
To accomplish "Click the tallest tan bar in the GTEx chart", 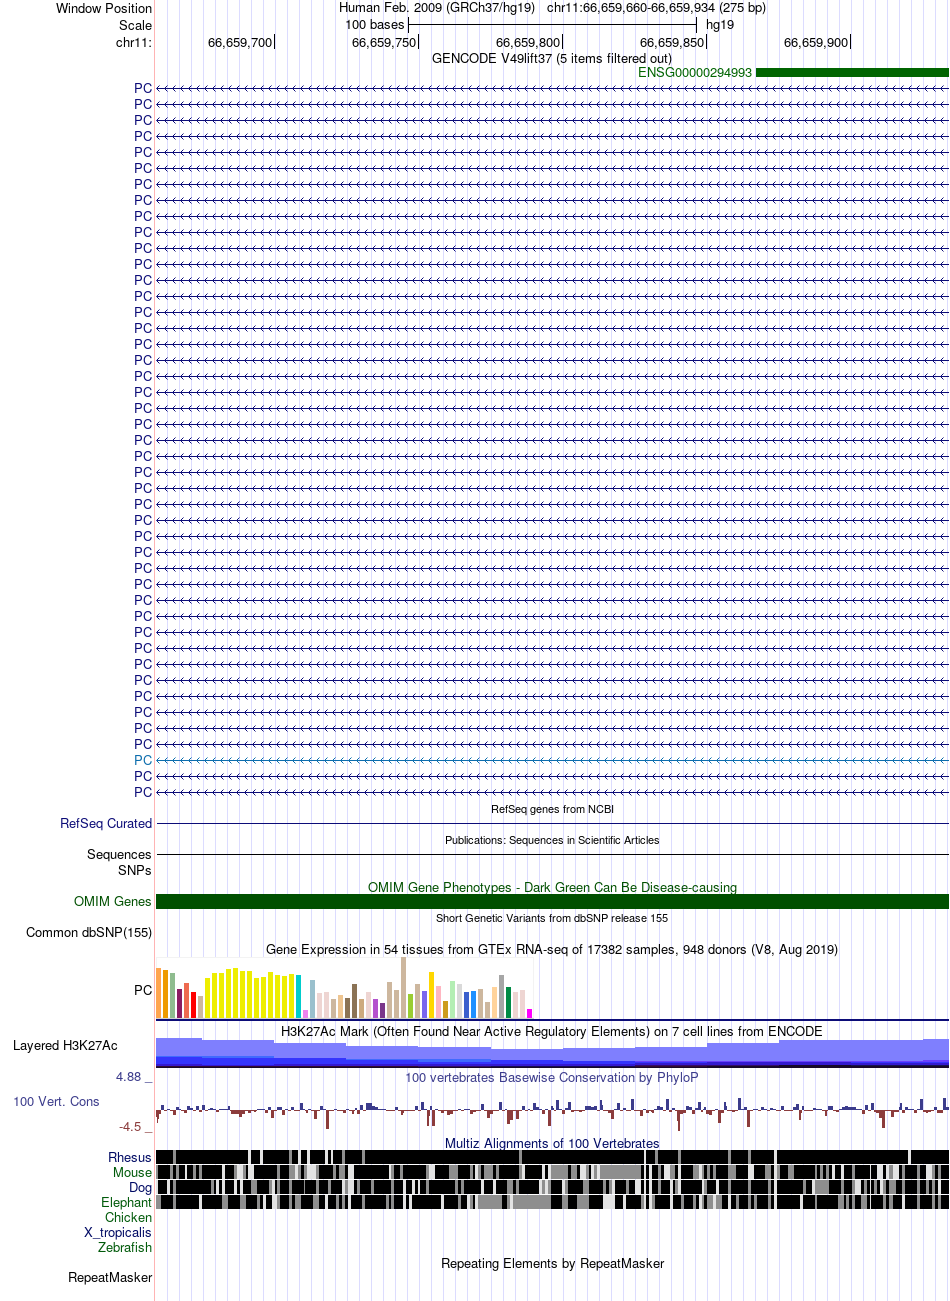I will point(404,988).
